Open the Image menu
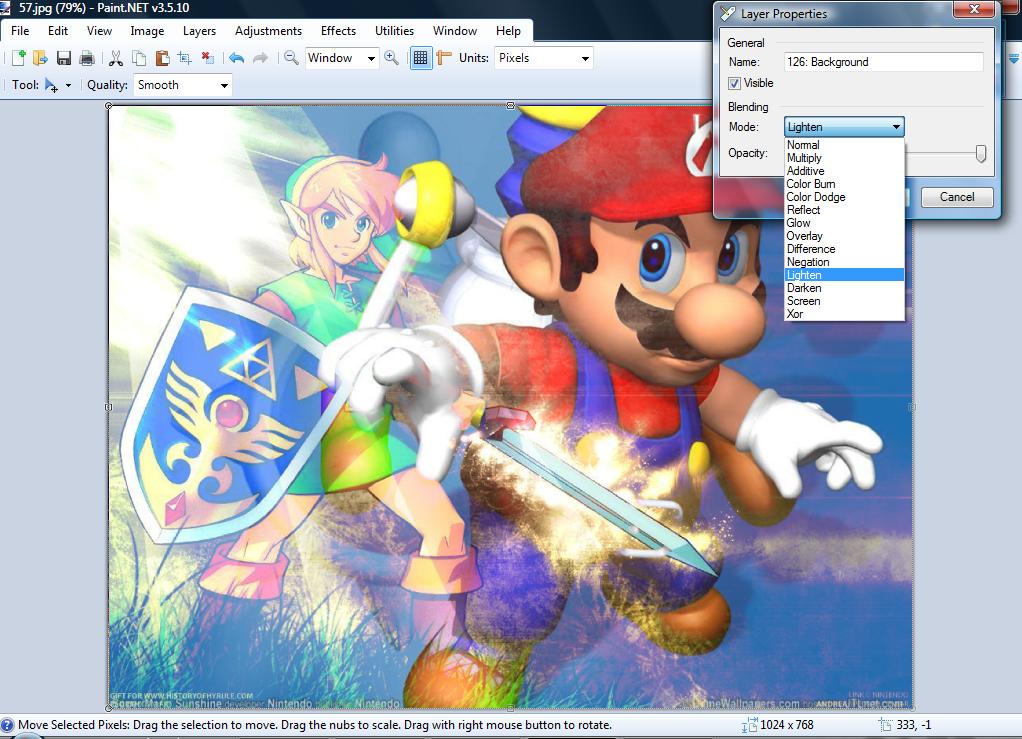 pyautogui.click(x=147, y=31)
